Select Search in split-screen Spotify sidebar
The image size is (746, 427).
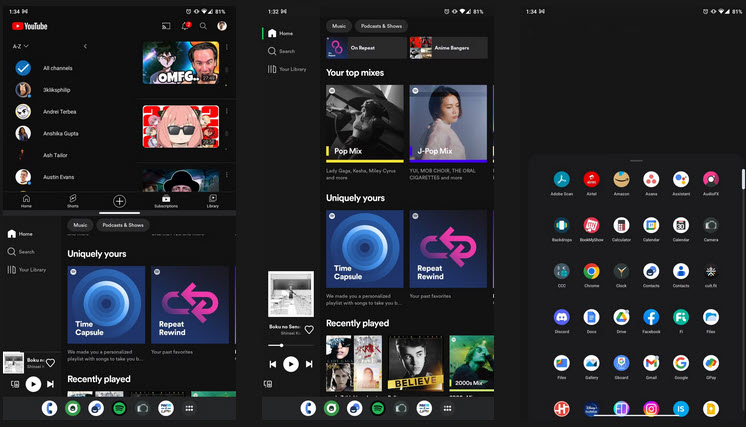21,252
